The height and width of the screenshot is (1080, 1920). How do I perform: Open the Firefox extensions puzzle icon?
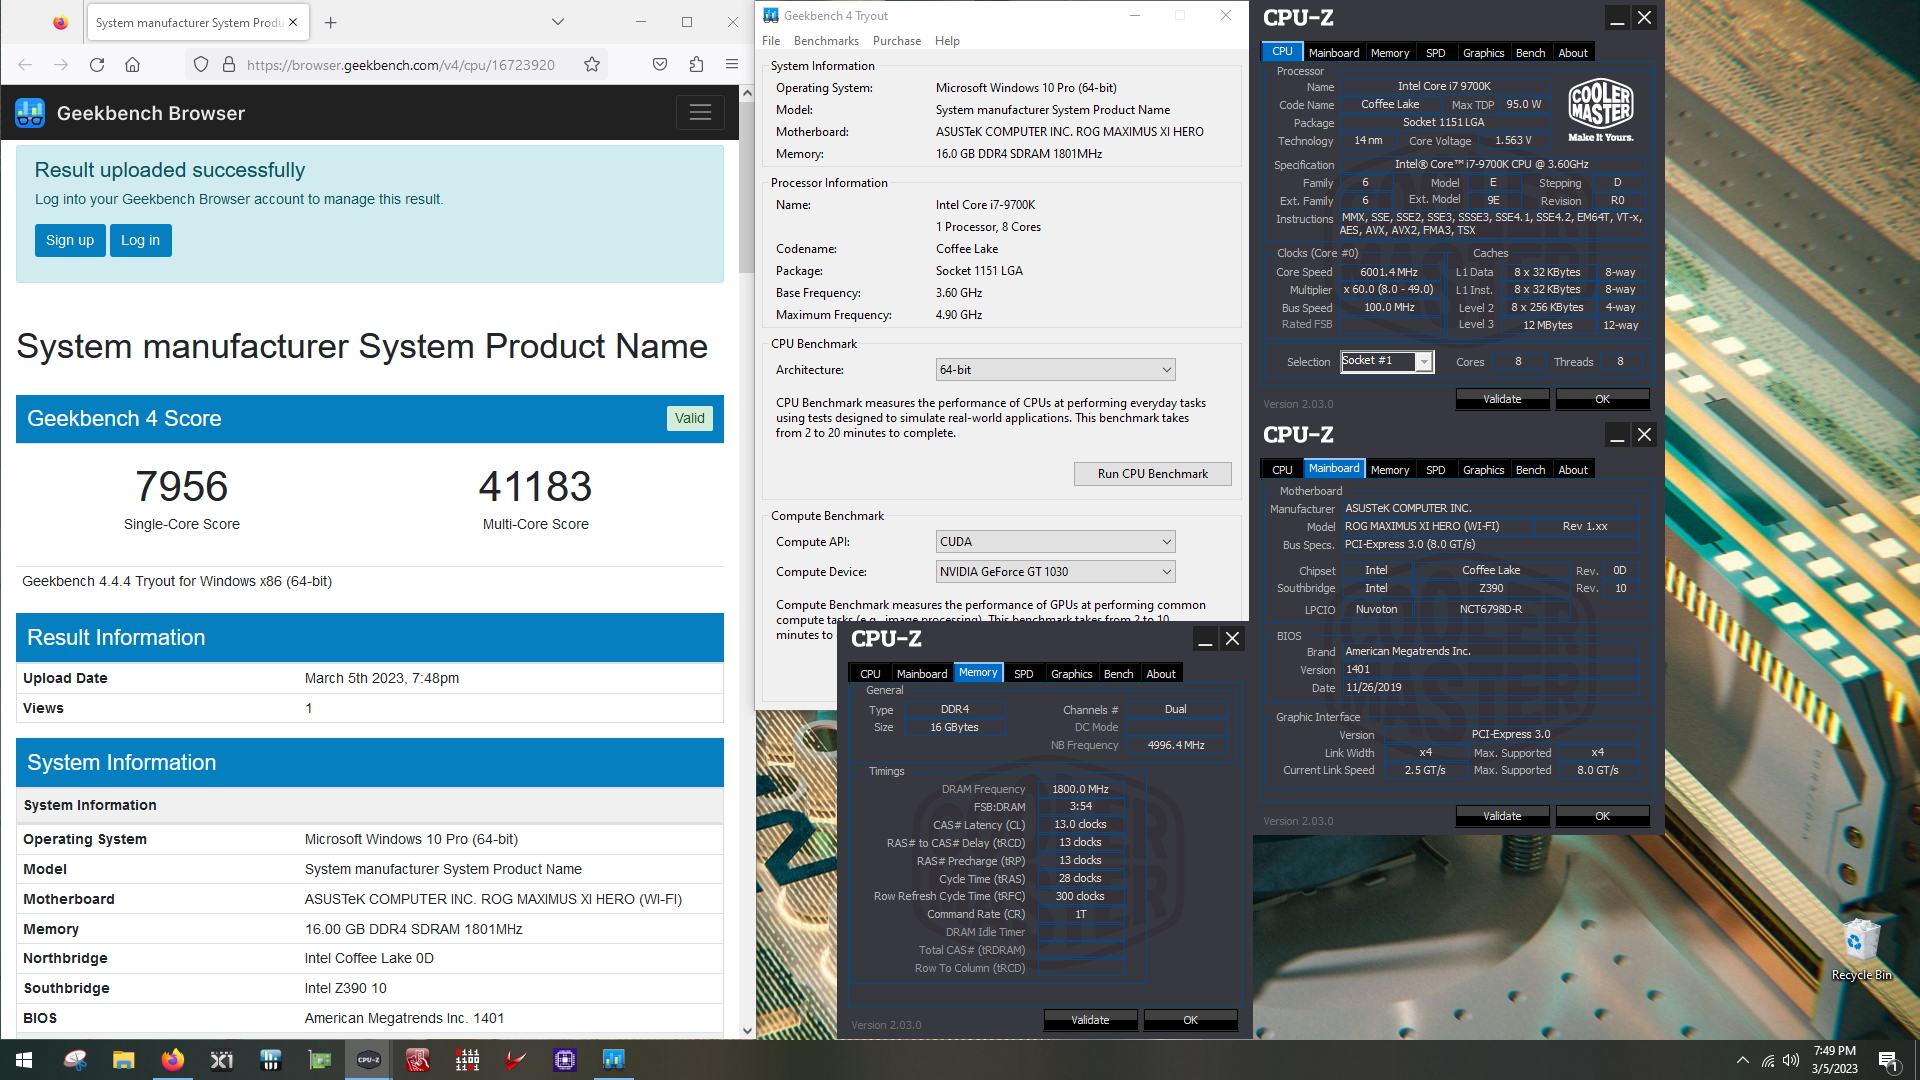[696, 65]
